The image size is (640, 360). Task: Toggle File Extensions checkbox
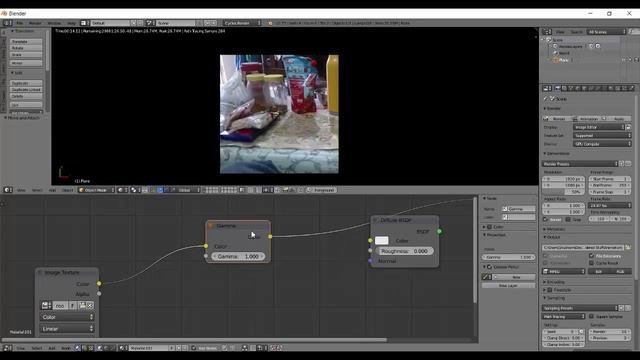(591, 256)
